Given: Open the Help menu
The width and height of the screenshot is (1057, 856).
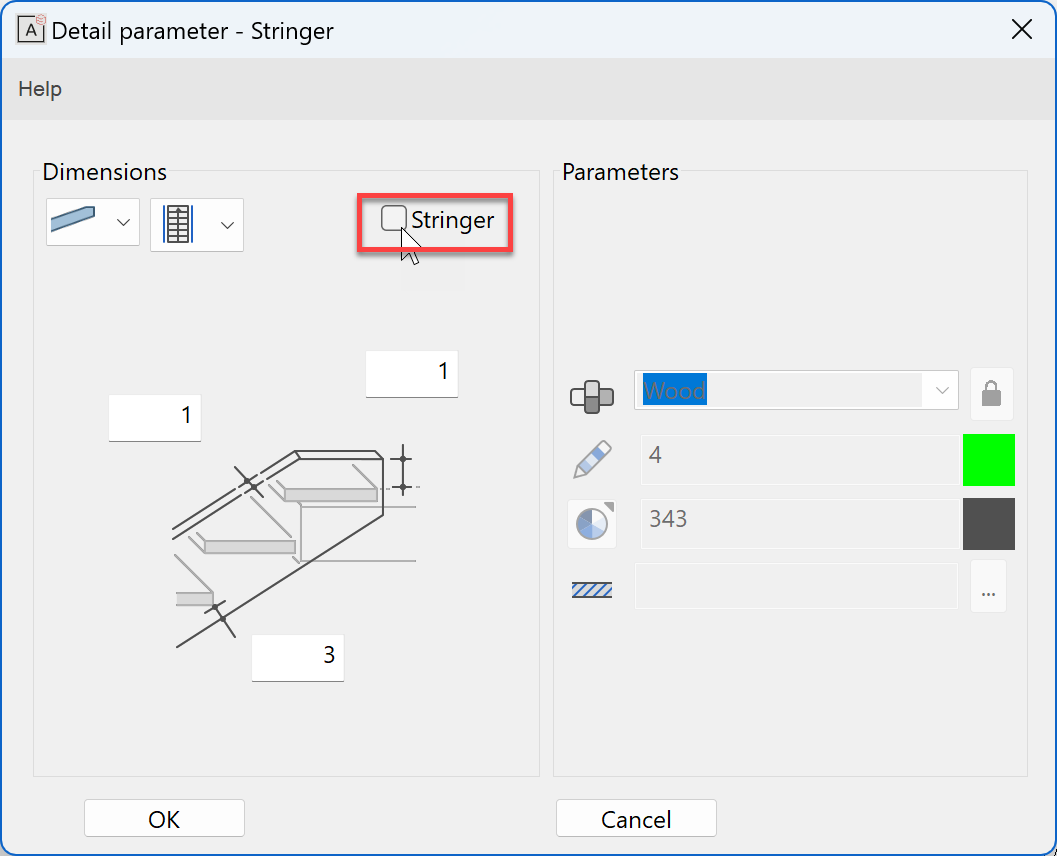Looking at the screenshot, I should coord(40,89).
